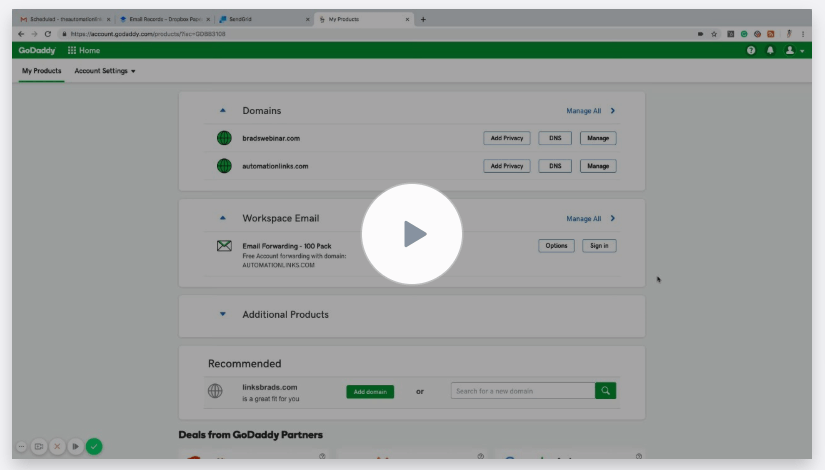Viewport: 825px width, 470px height.
Task: Open the account profile avatar icon
Action: [789, 51]
